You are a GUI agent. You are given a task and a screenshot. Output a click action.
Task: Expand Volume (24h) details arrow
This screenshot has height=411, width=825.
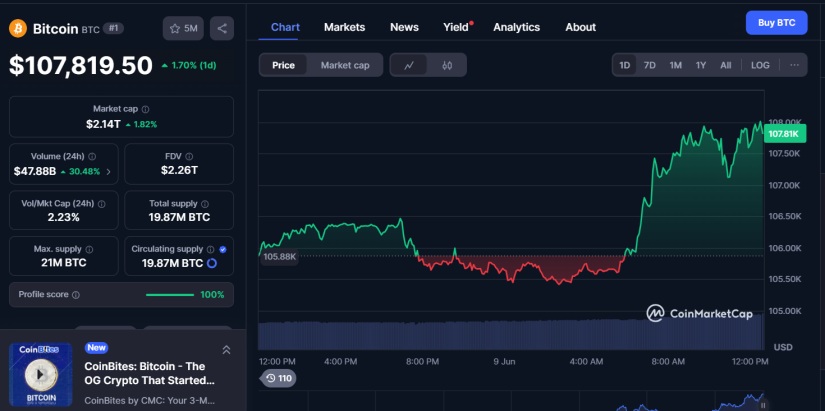coord(108,171)
